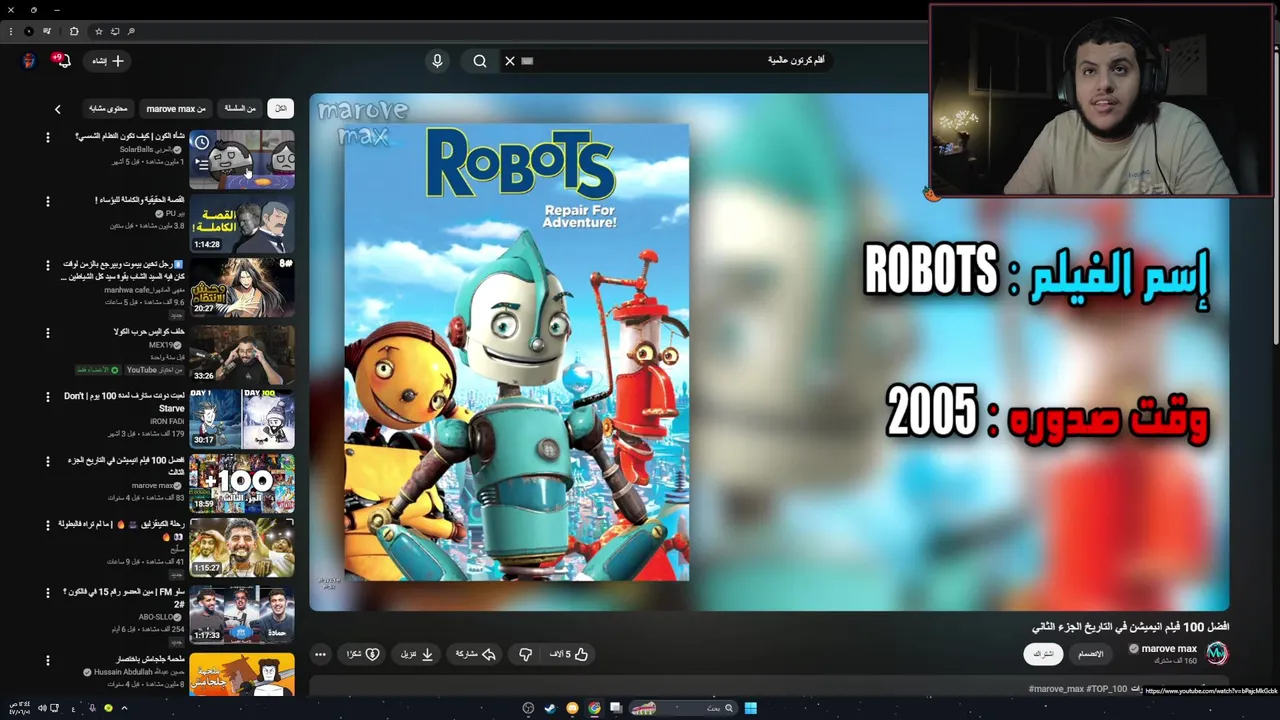
Task: Click the marove max channel name
Action: [x=1168, y=649]
